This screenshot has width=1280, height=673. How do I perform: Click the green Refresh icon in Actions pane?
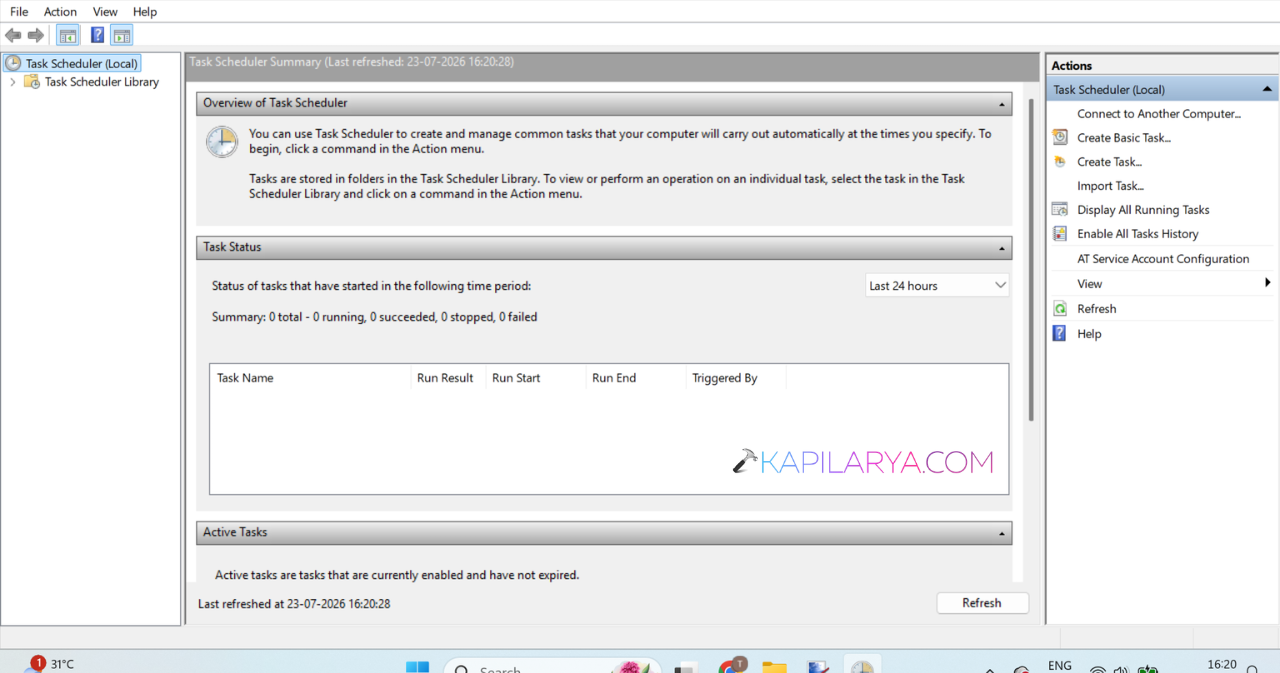coord(1060,309)
